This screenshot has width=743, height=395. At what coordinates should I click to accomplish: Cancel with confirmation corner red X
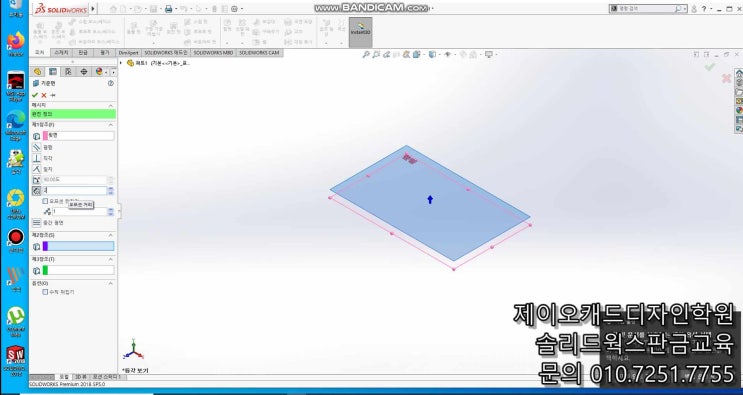(x=726, y=78)
